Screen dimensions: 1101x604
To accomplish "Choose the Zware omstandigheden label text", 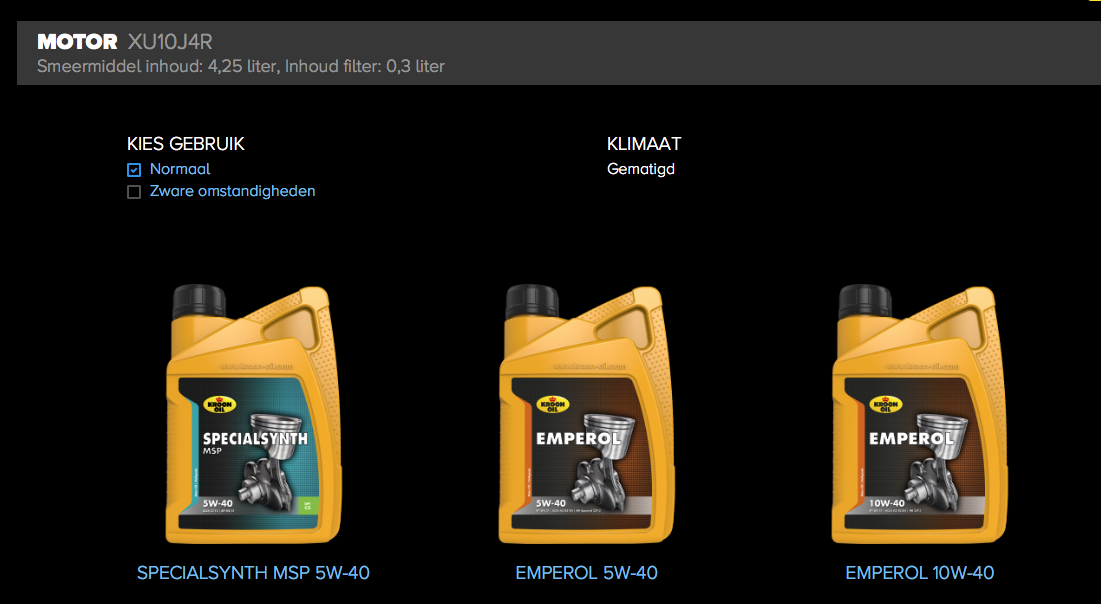I will pyautogui.click(x=232, y=191).
